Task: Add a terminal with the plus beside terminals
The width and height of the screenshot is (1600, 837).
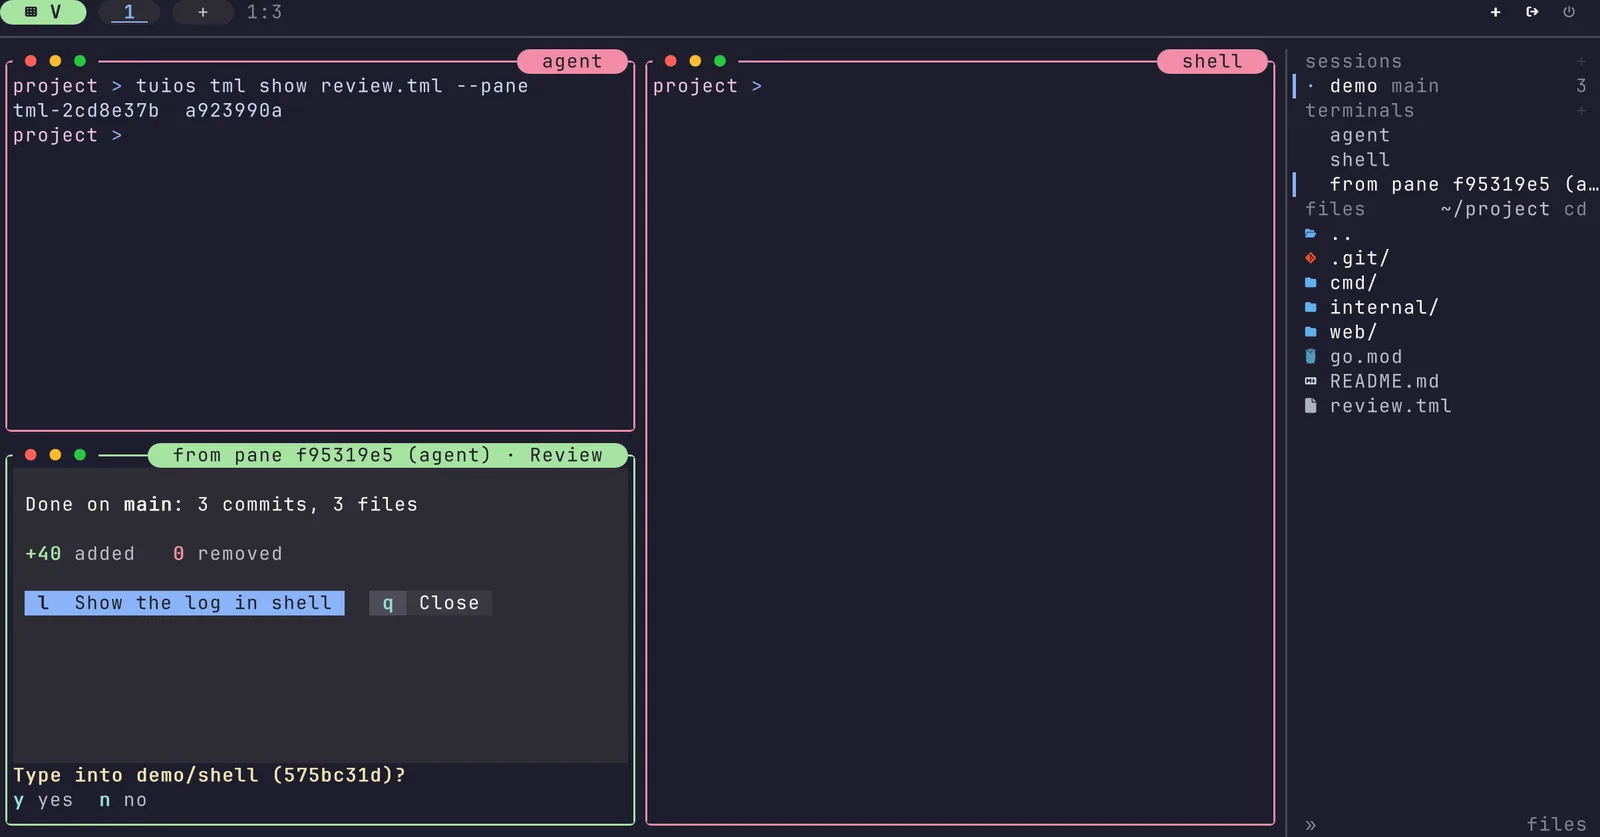Action: 1581,111
